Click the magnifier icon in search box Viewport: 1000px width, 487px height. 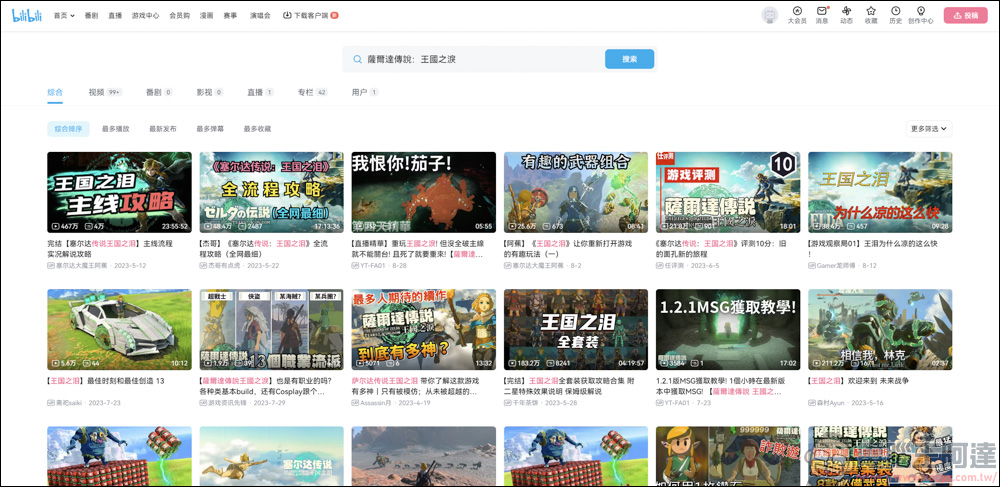(358, 59)
